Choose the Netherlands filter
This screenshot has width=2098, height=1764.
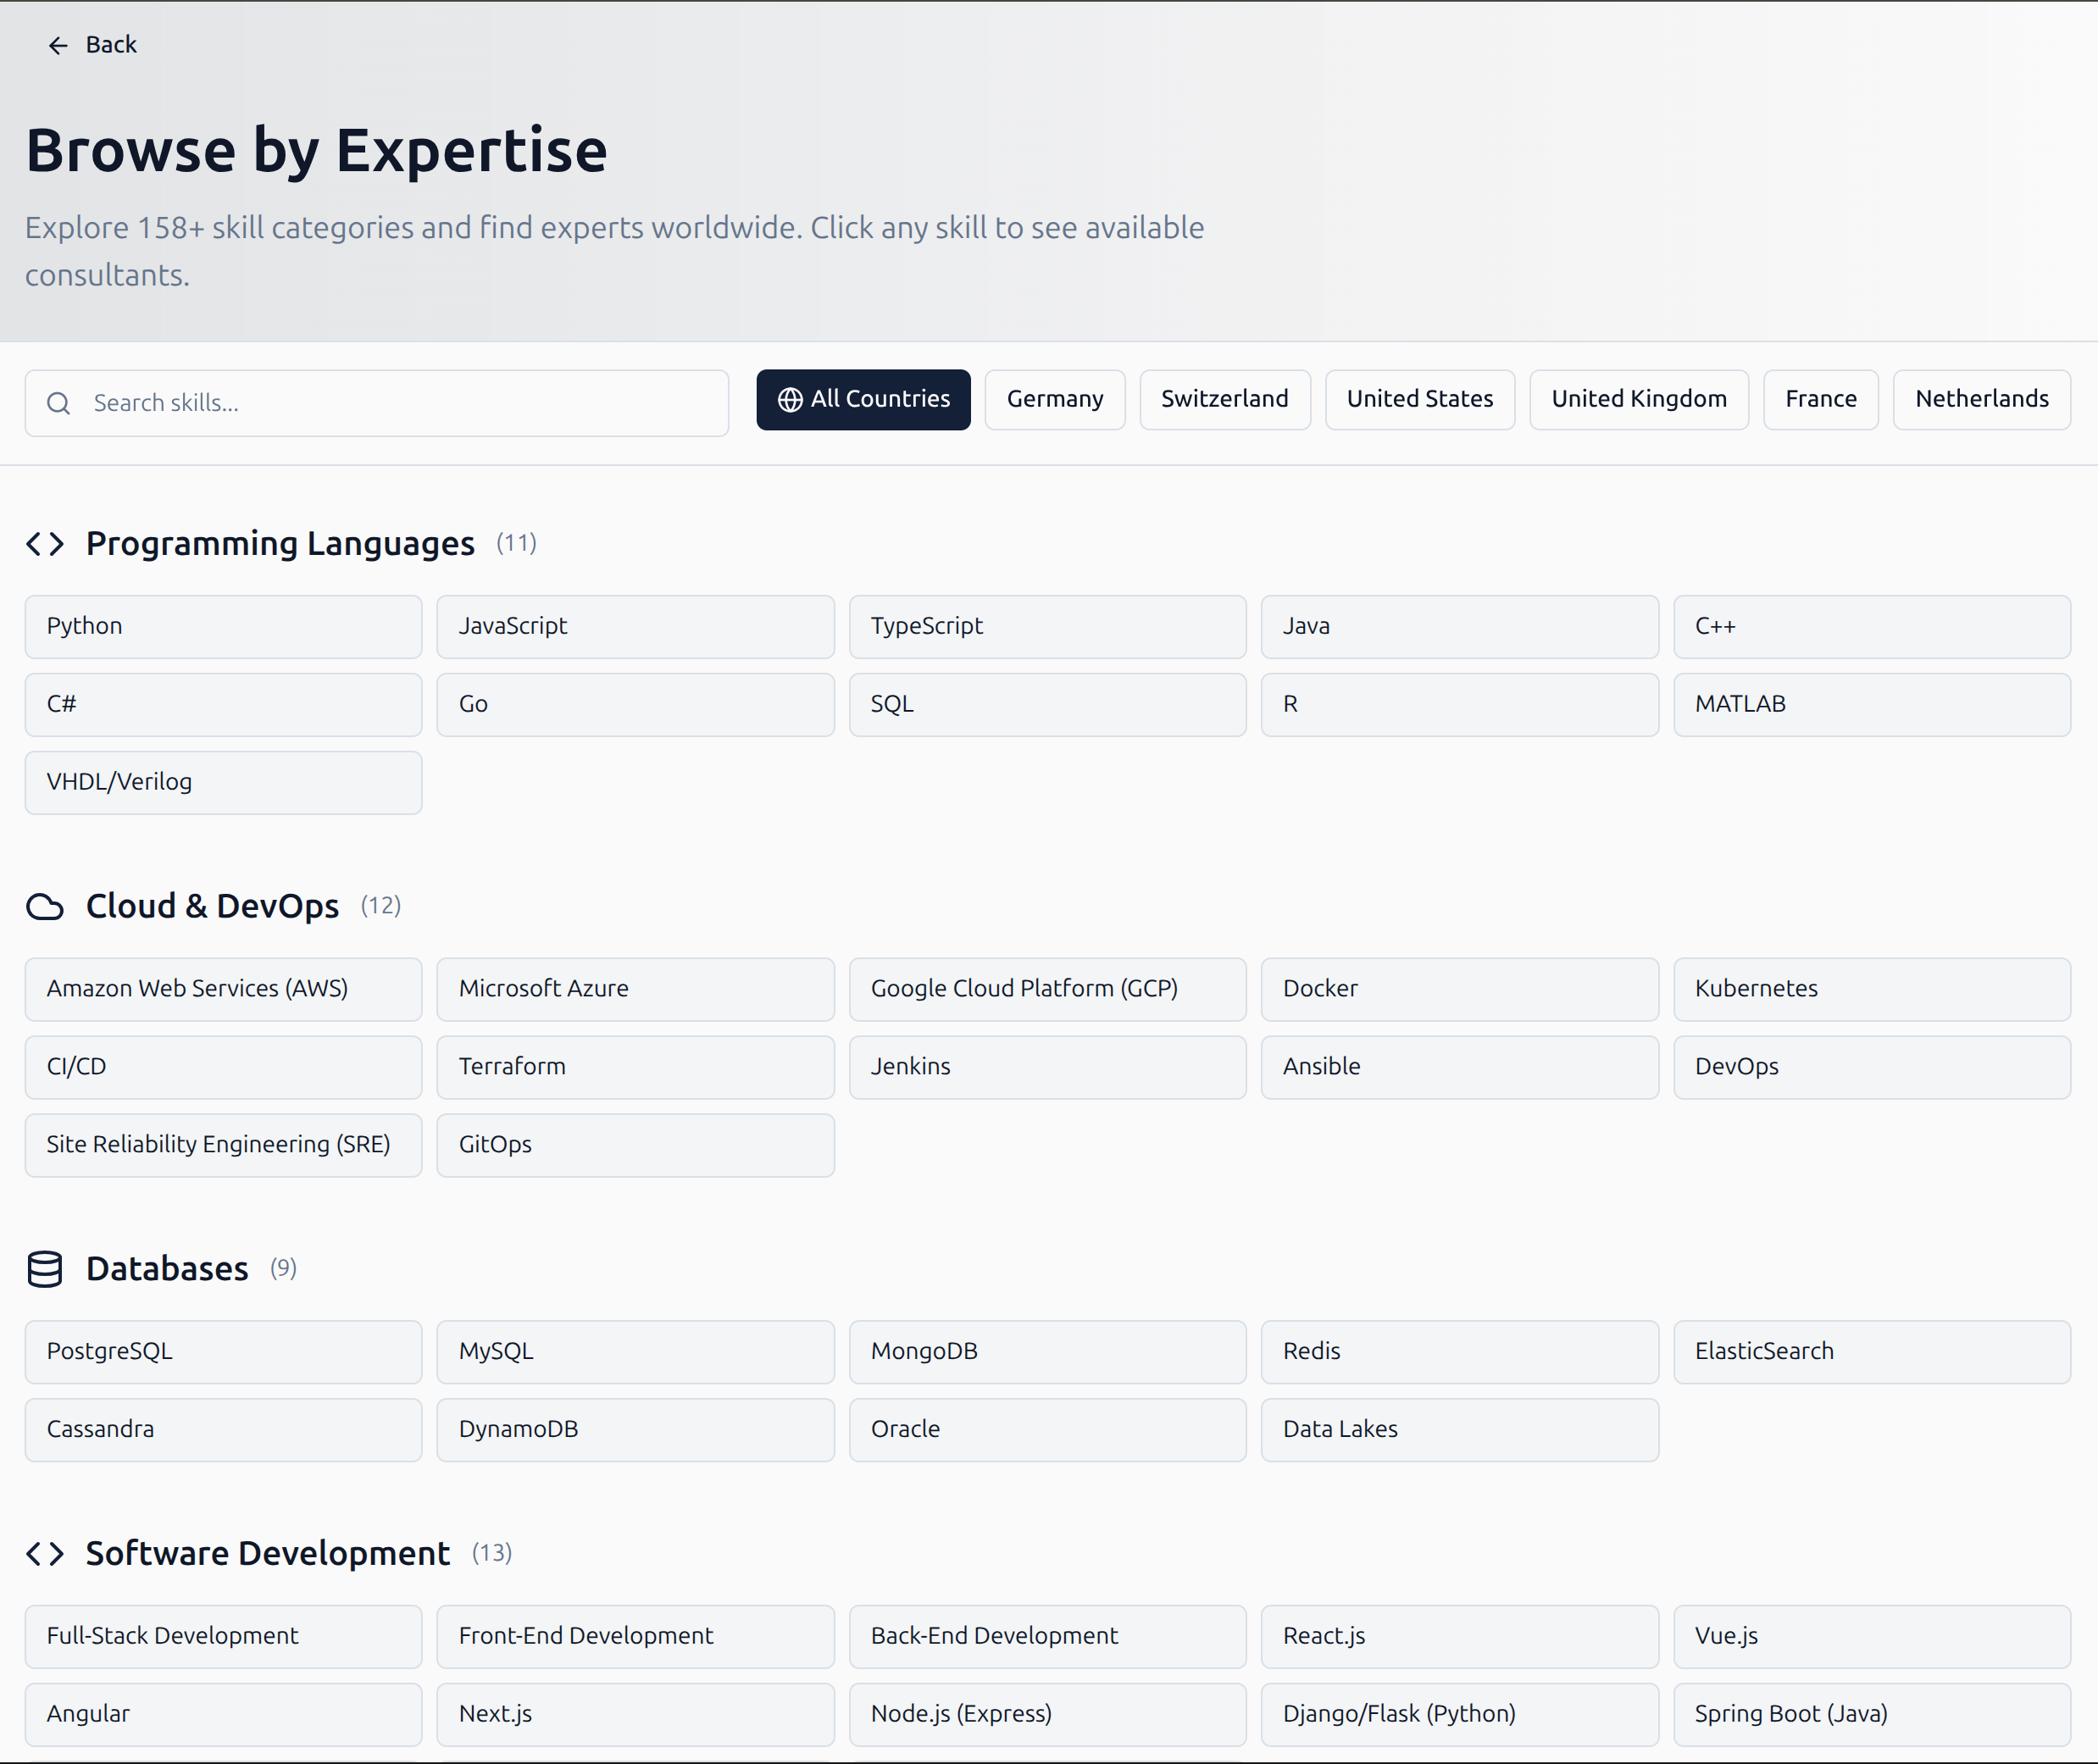[x=1981, y=399]
